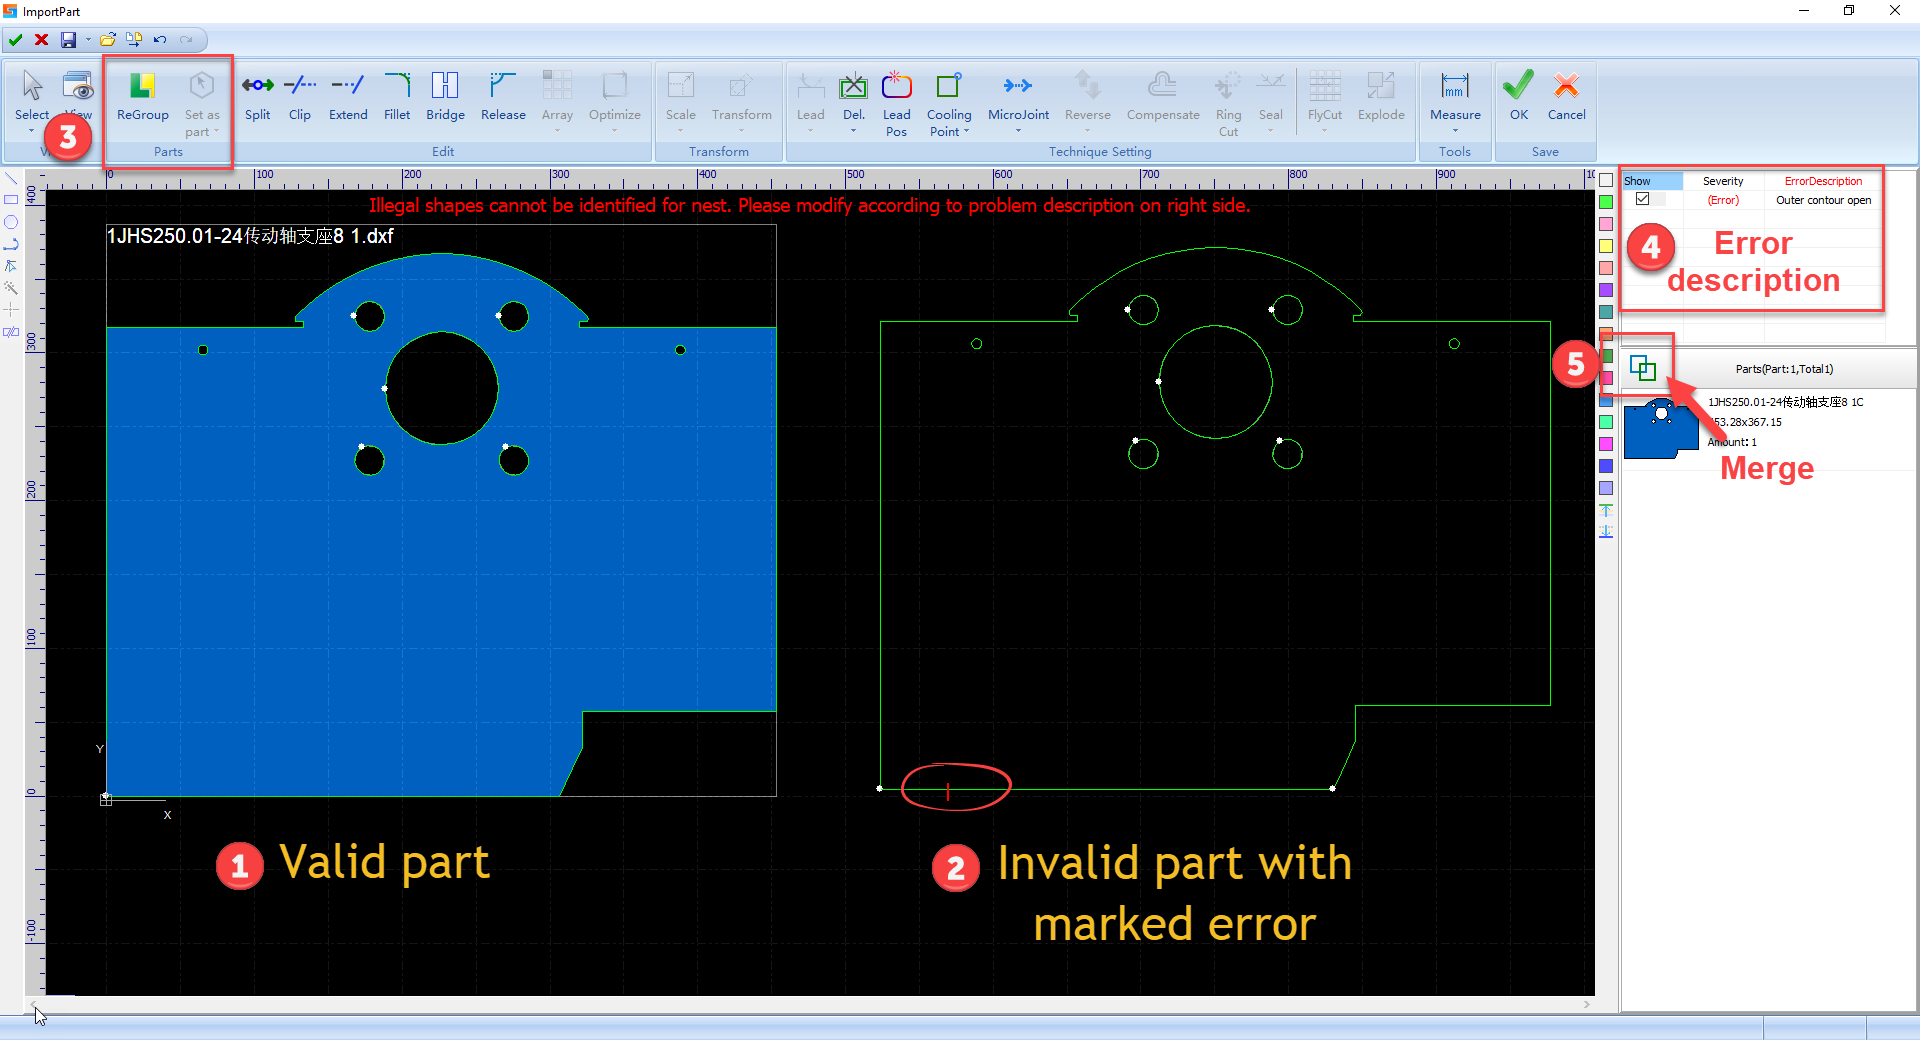Click the save disk icon

[x=68, y=40]
